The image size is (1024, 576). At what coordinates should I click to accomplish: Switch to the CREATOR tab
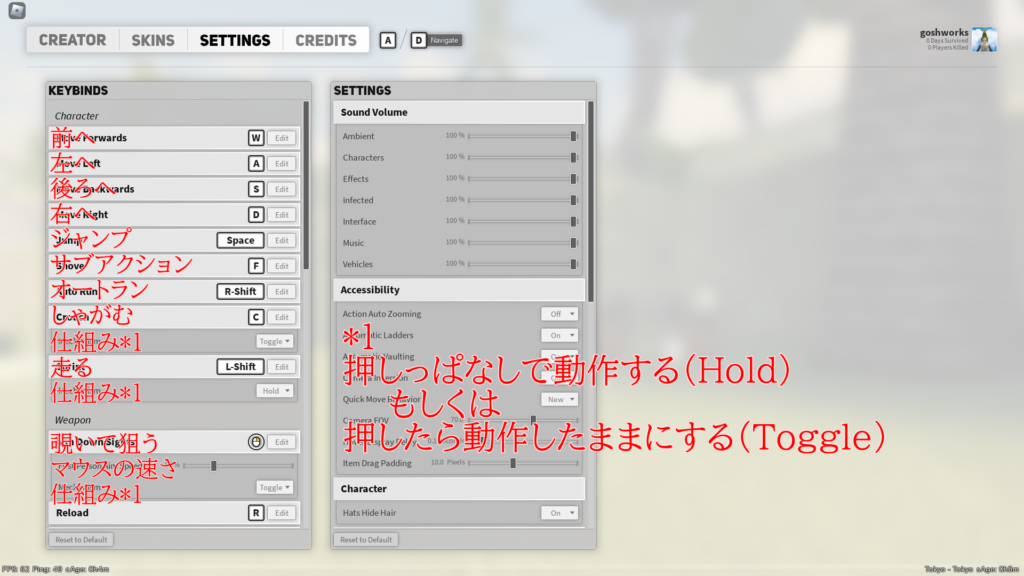[72, 40]
